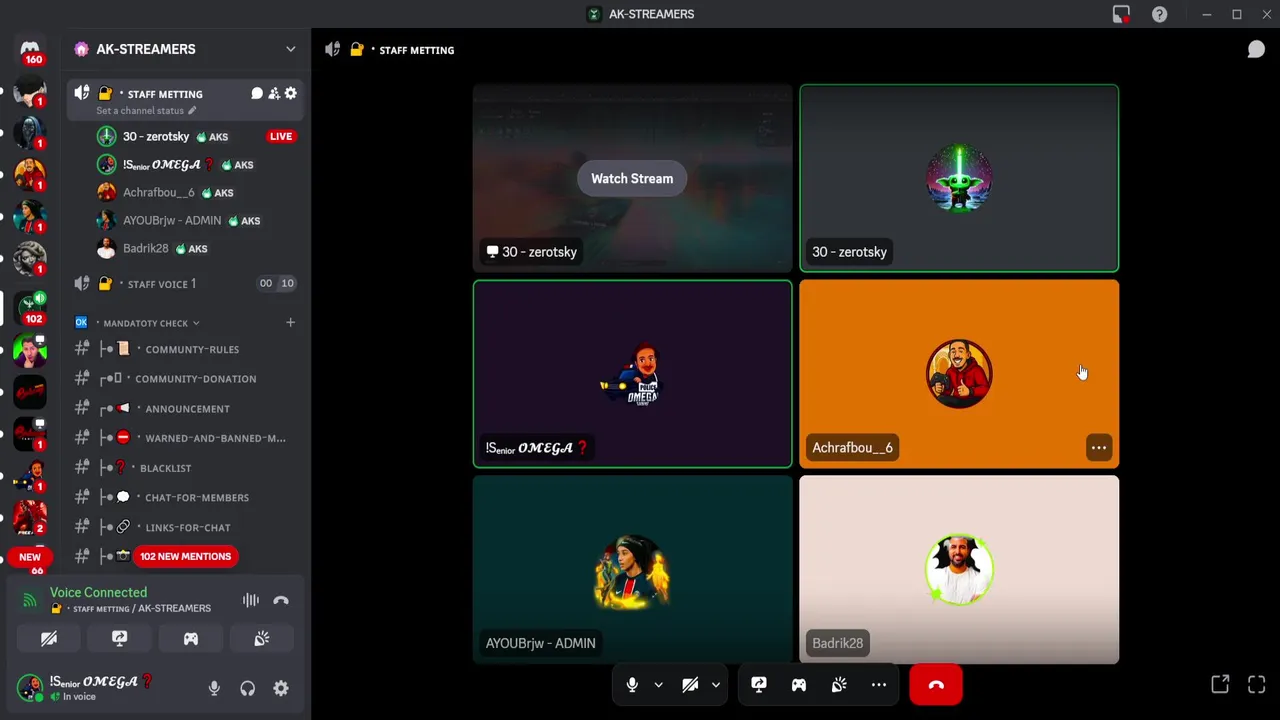Open Discord direct messages home icon

(x=30, y=49)
